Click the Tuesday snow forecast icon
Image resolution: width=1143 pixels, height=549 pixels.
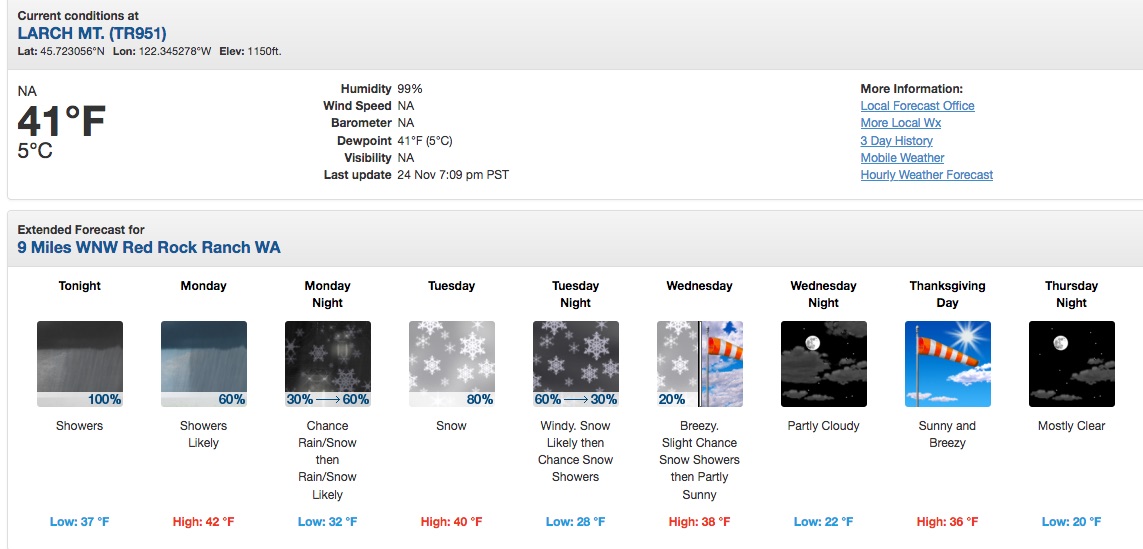(451, 364)
